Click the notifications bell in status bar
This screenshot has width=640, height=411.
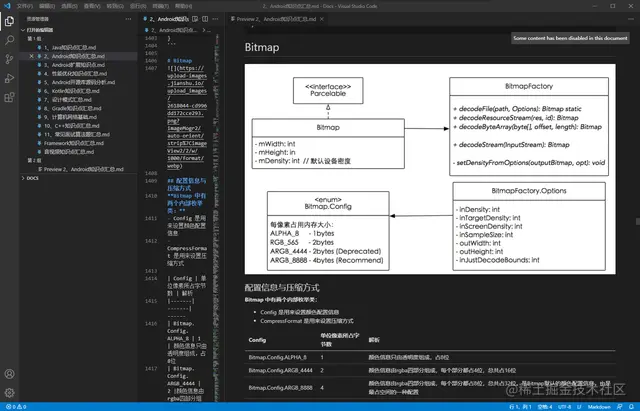631,407
